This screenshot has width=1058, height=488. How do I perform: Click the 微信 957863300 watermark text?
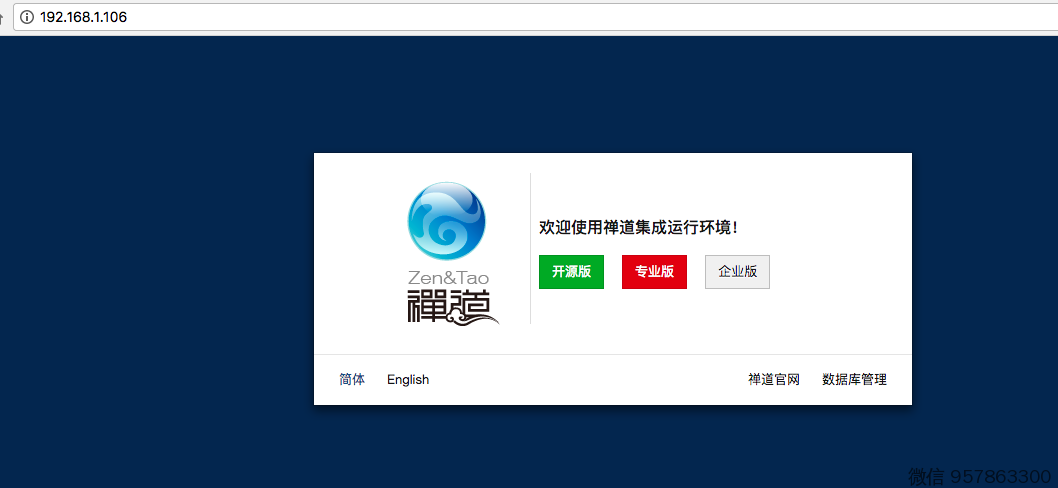click(x=980, y=476)
